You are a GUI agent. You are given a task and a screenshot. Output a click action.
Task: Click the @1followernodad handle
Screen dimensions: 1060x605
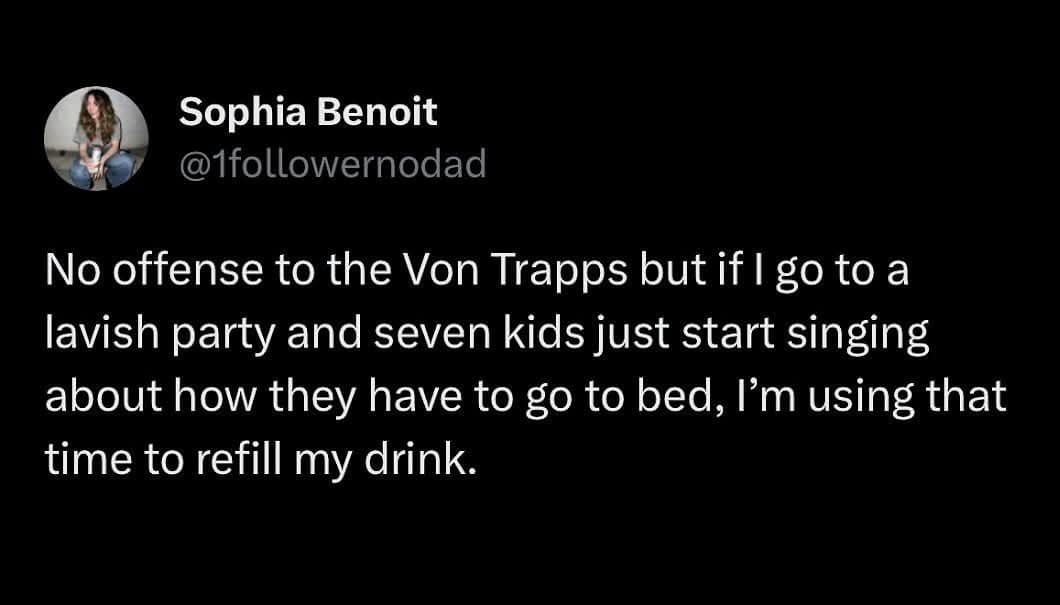(x=332, y=162)
